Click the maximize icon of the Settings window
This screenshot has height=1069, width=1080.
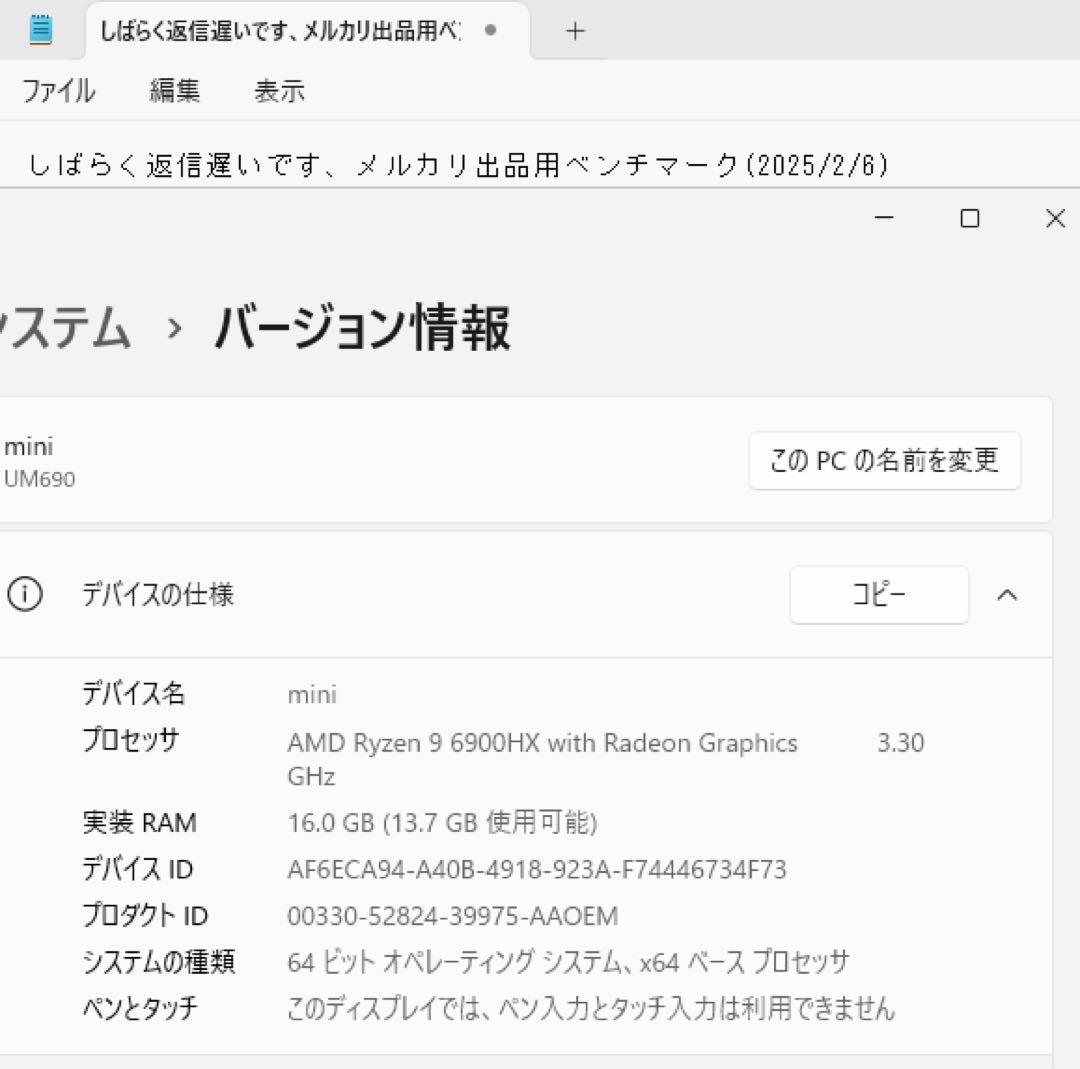(x=969, y=218)
